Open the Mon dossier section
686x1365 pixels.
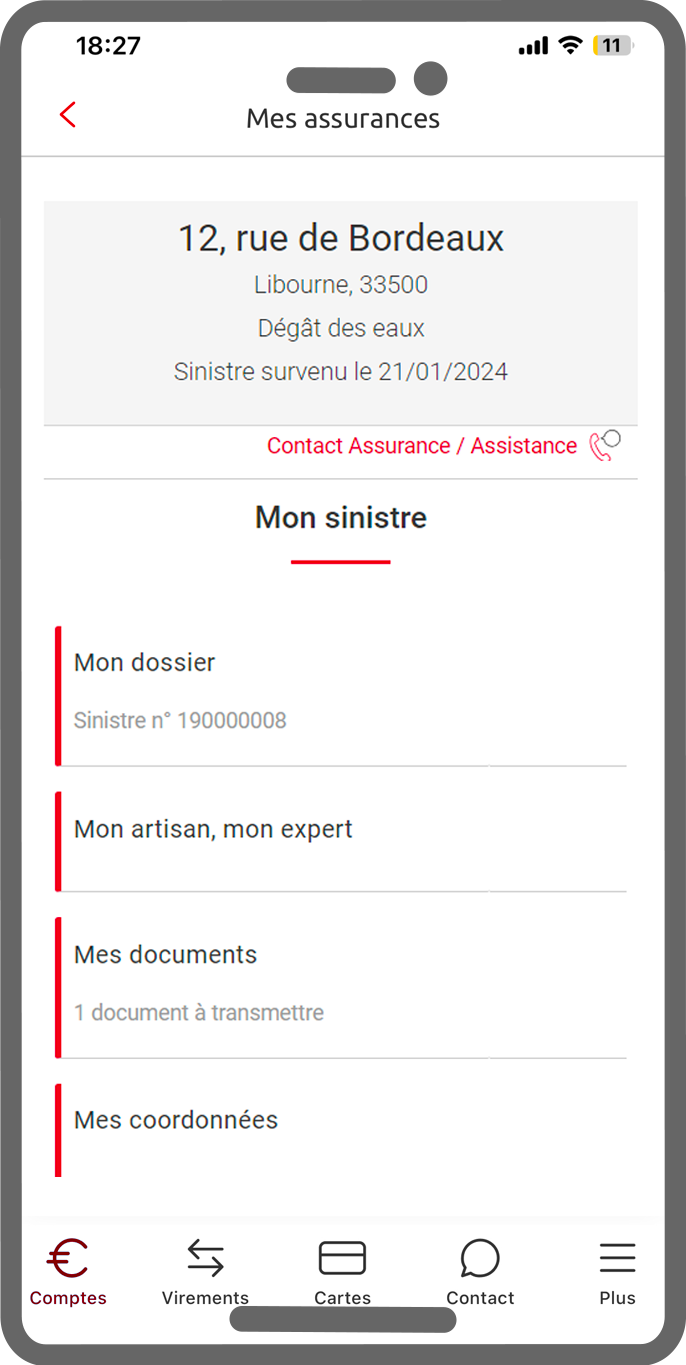341,696
